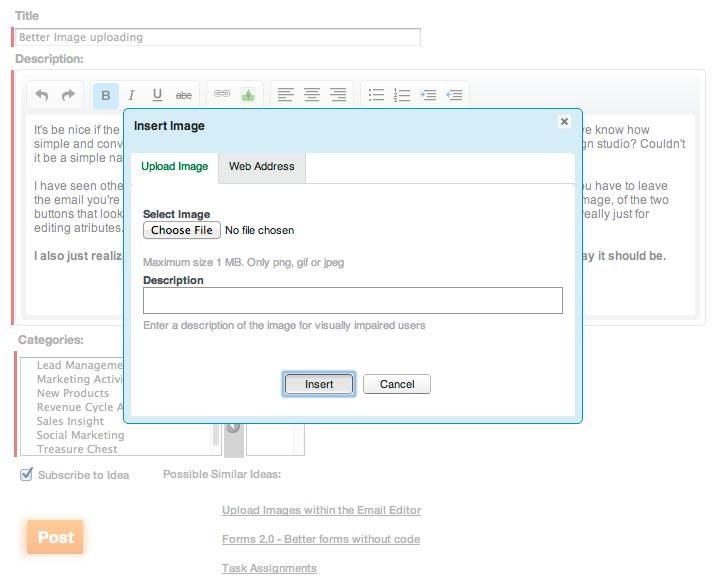Click the Redo arrow in editor toolbar
Screen dimensions: 715x581
68,96
